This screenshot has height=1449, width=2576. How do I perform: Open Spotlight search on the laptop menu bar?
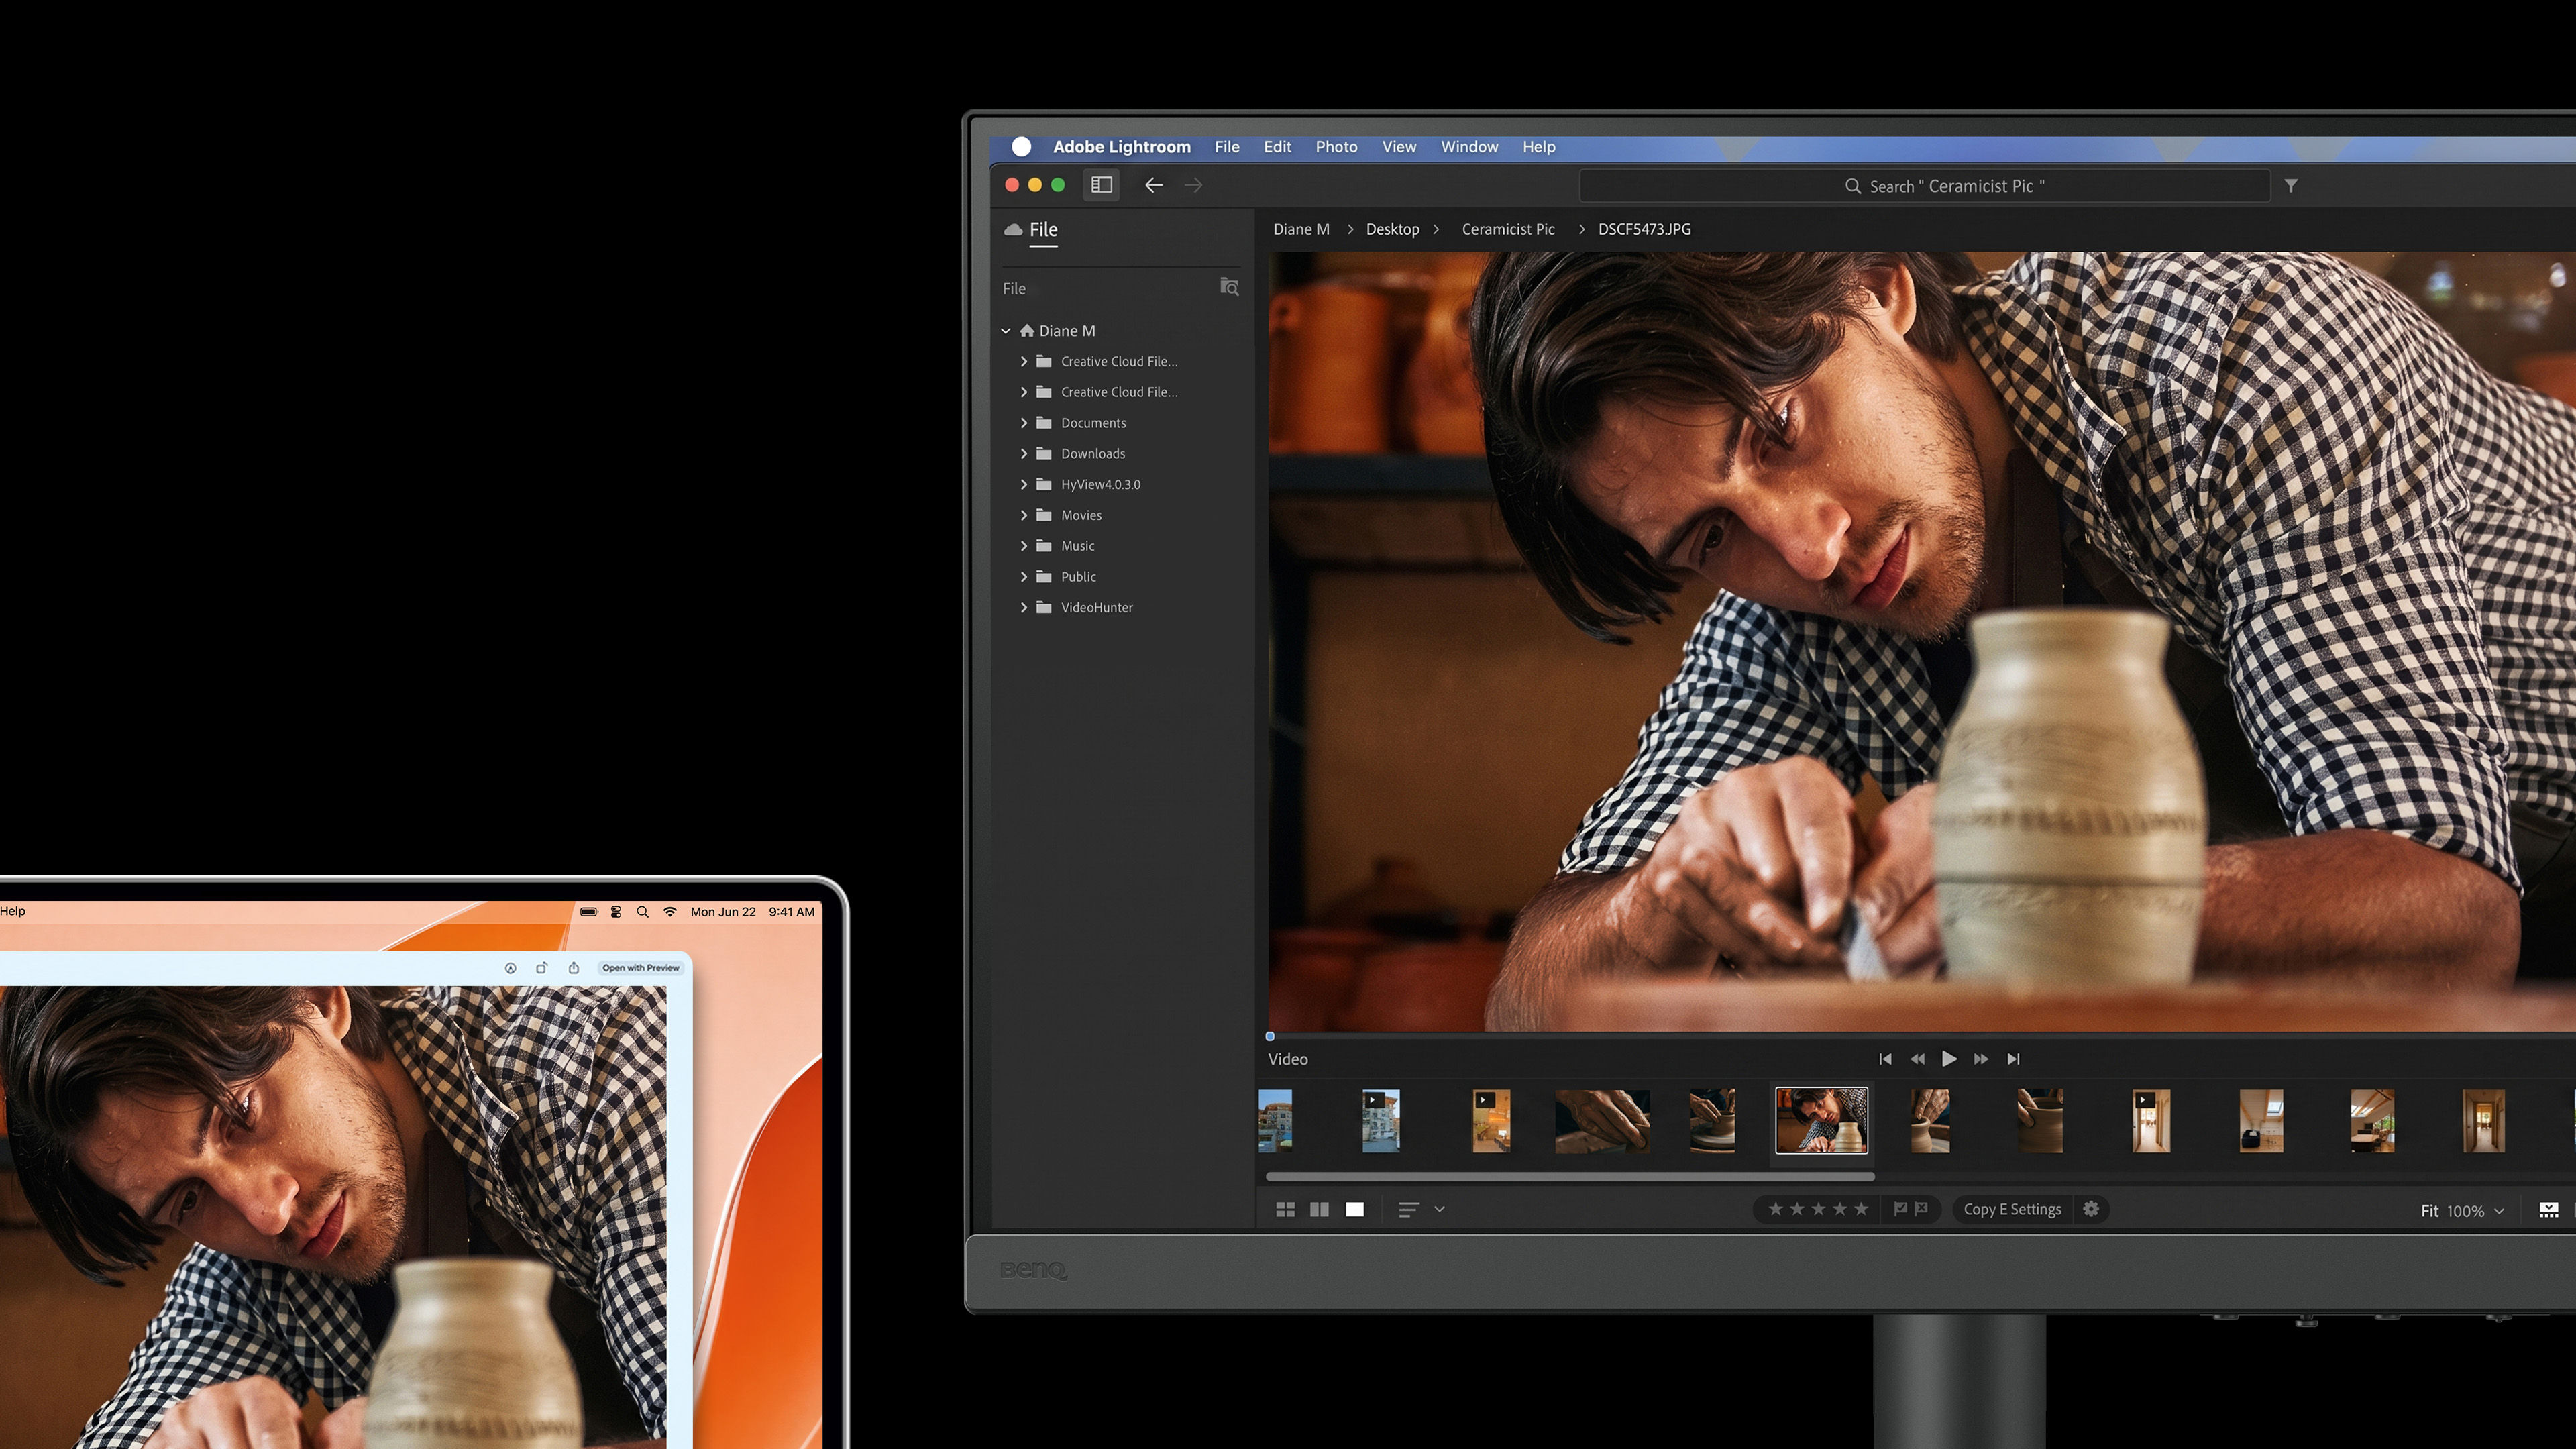point(643,912)
